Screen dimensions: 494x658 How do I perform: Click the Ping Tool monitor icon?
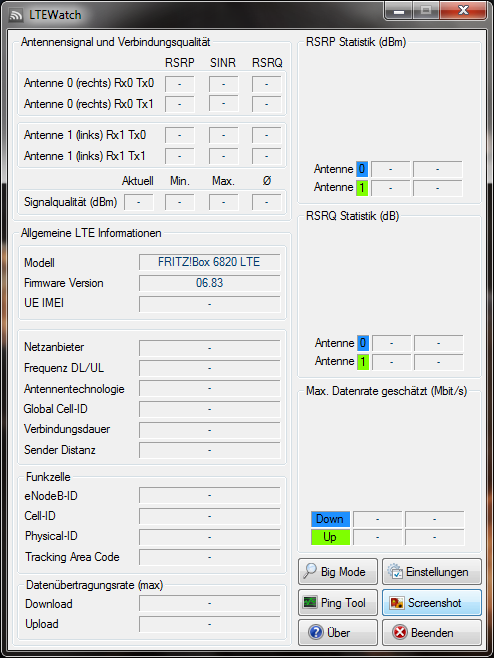coord(310,603)
